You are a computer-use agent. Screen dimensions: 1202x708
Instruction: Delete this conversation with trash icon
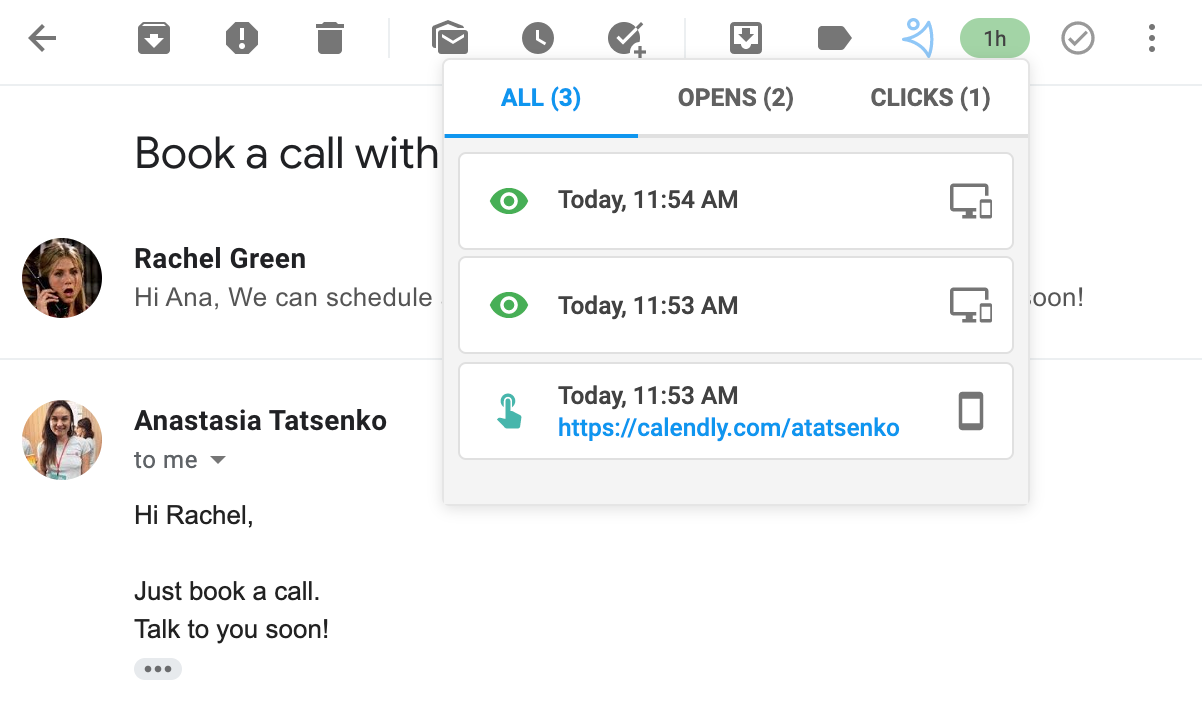329,39
